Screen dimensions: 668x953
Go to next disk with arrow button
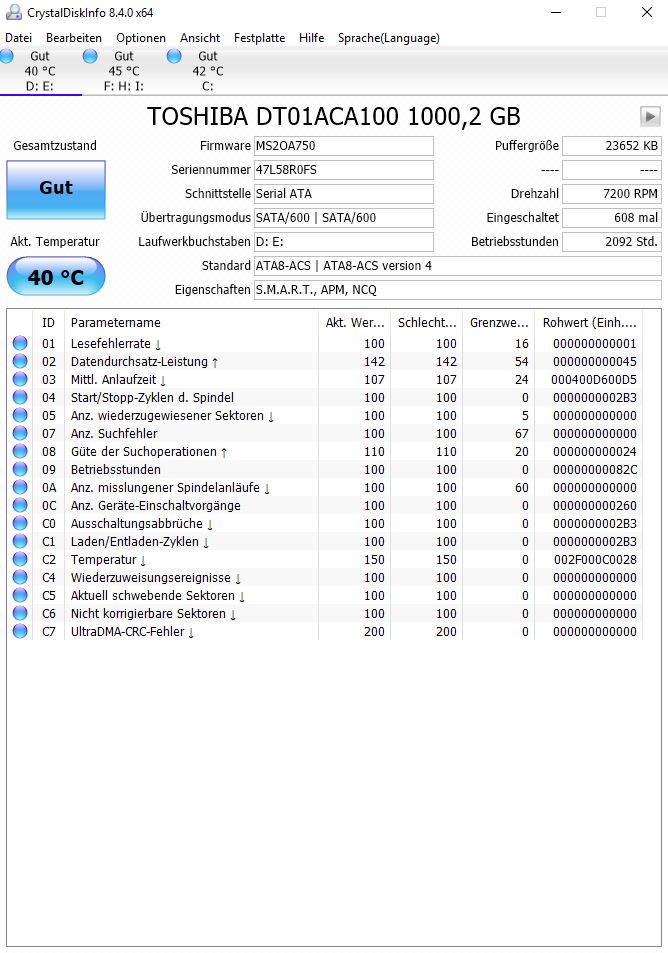coord(650,116)
